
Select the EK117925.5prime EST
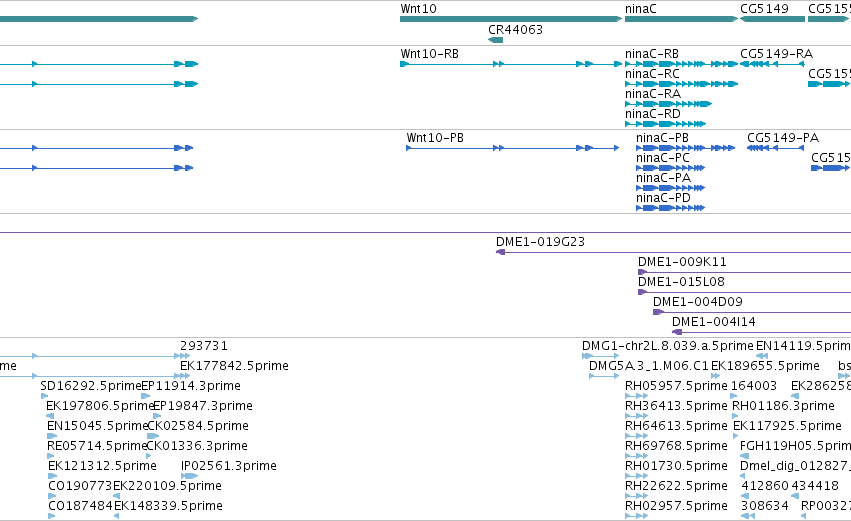click(787, 427)
